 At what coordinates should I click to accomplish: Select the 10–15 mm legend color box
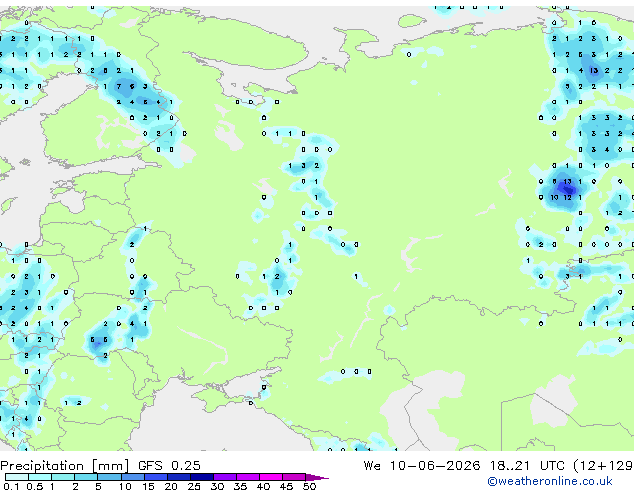(x=132, y=477)
